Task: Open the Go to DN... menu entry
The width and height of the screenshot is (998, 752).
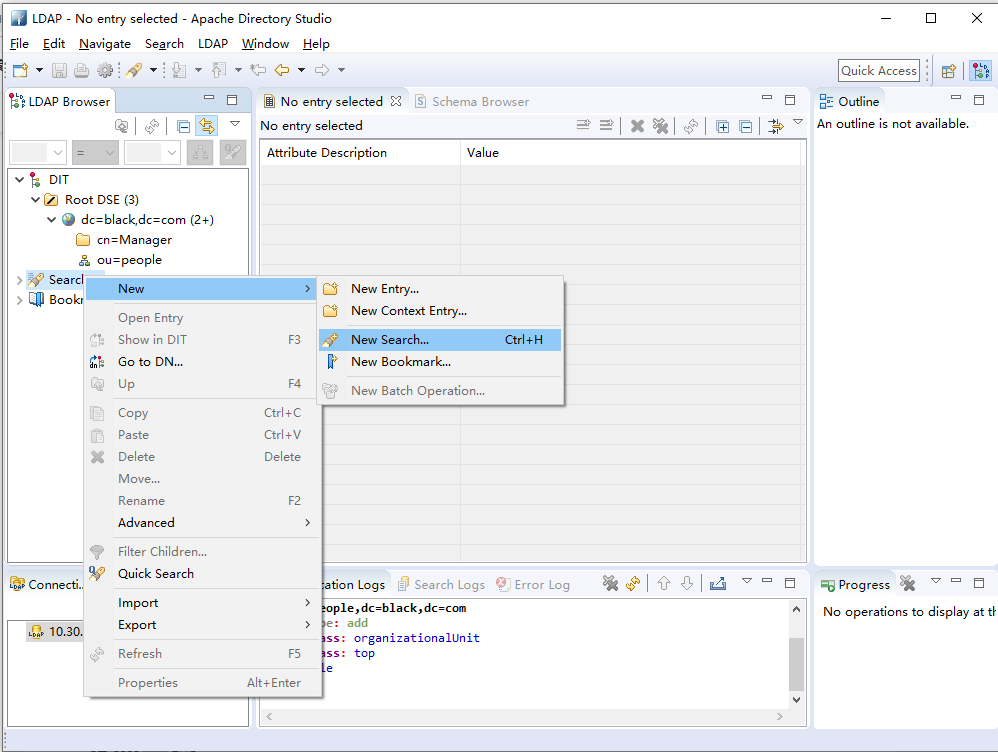Action: tap(202, 362)
